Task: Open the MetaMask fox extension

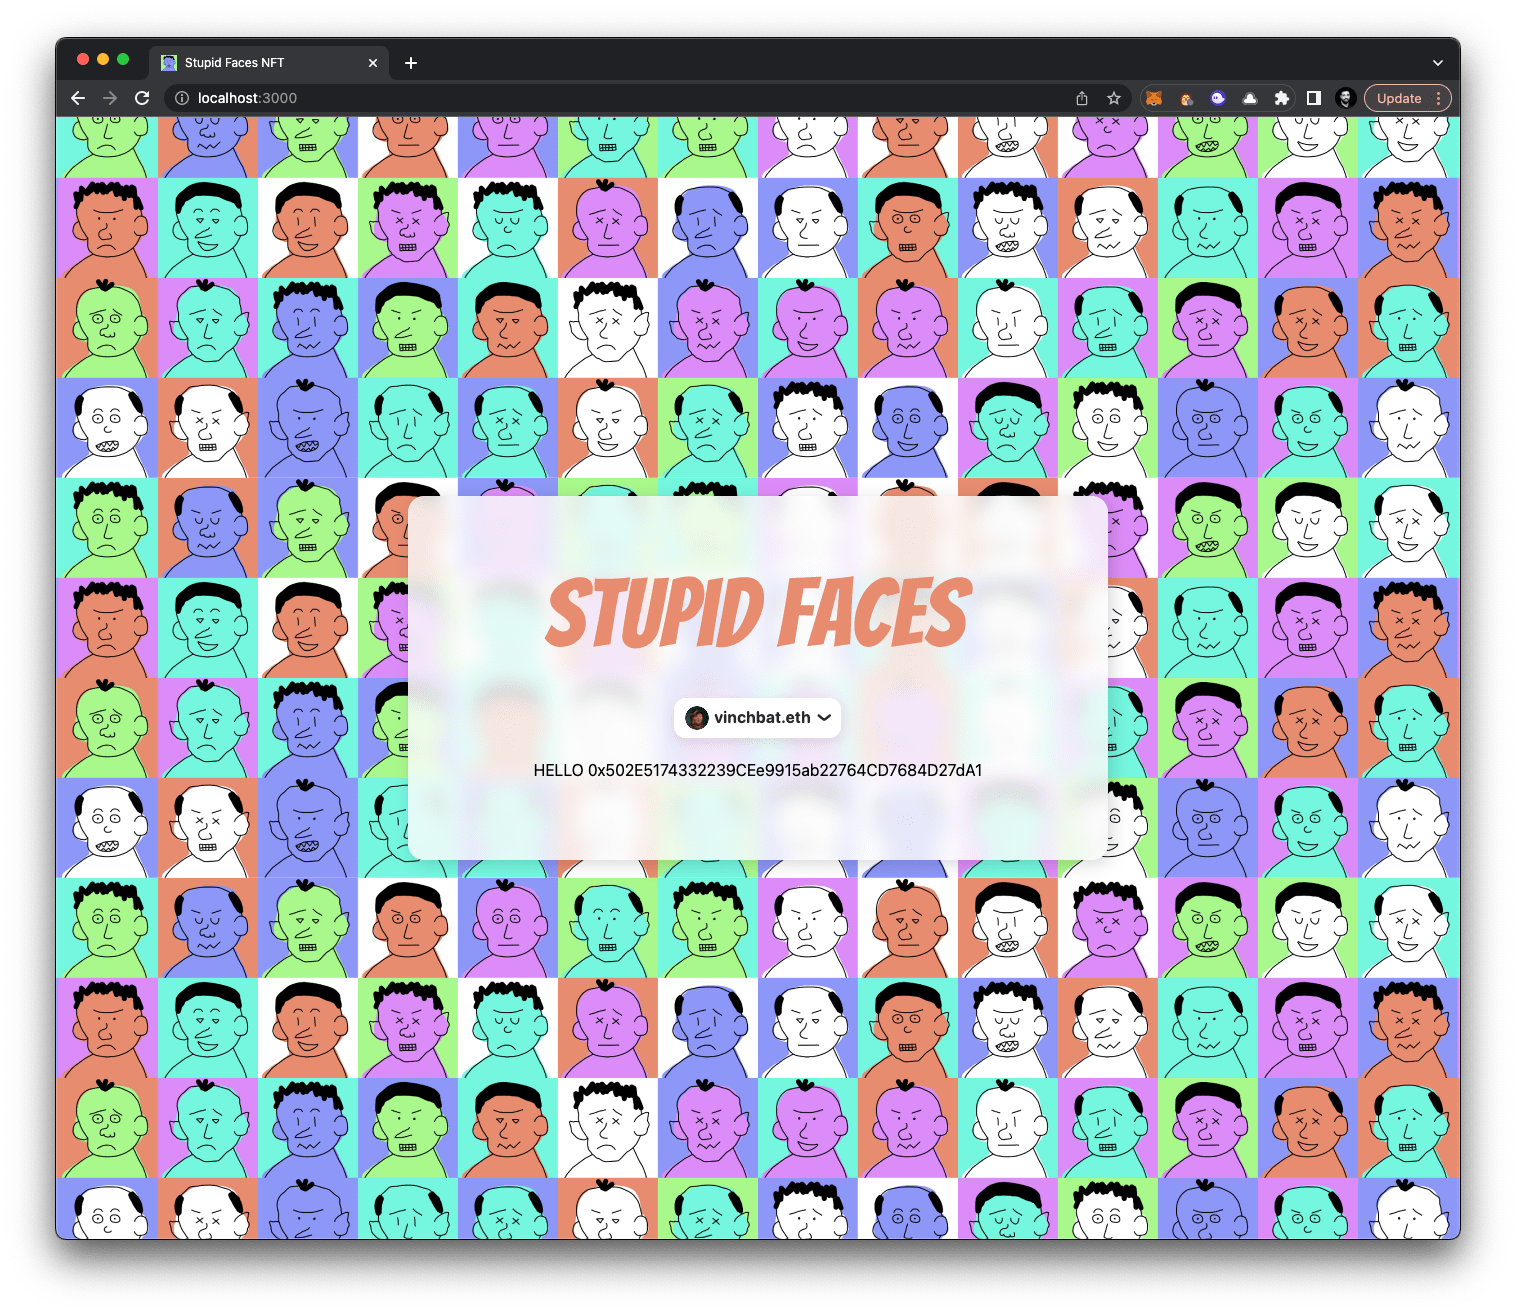Action: [1154, 98]
